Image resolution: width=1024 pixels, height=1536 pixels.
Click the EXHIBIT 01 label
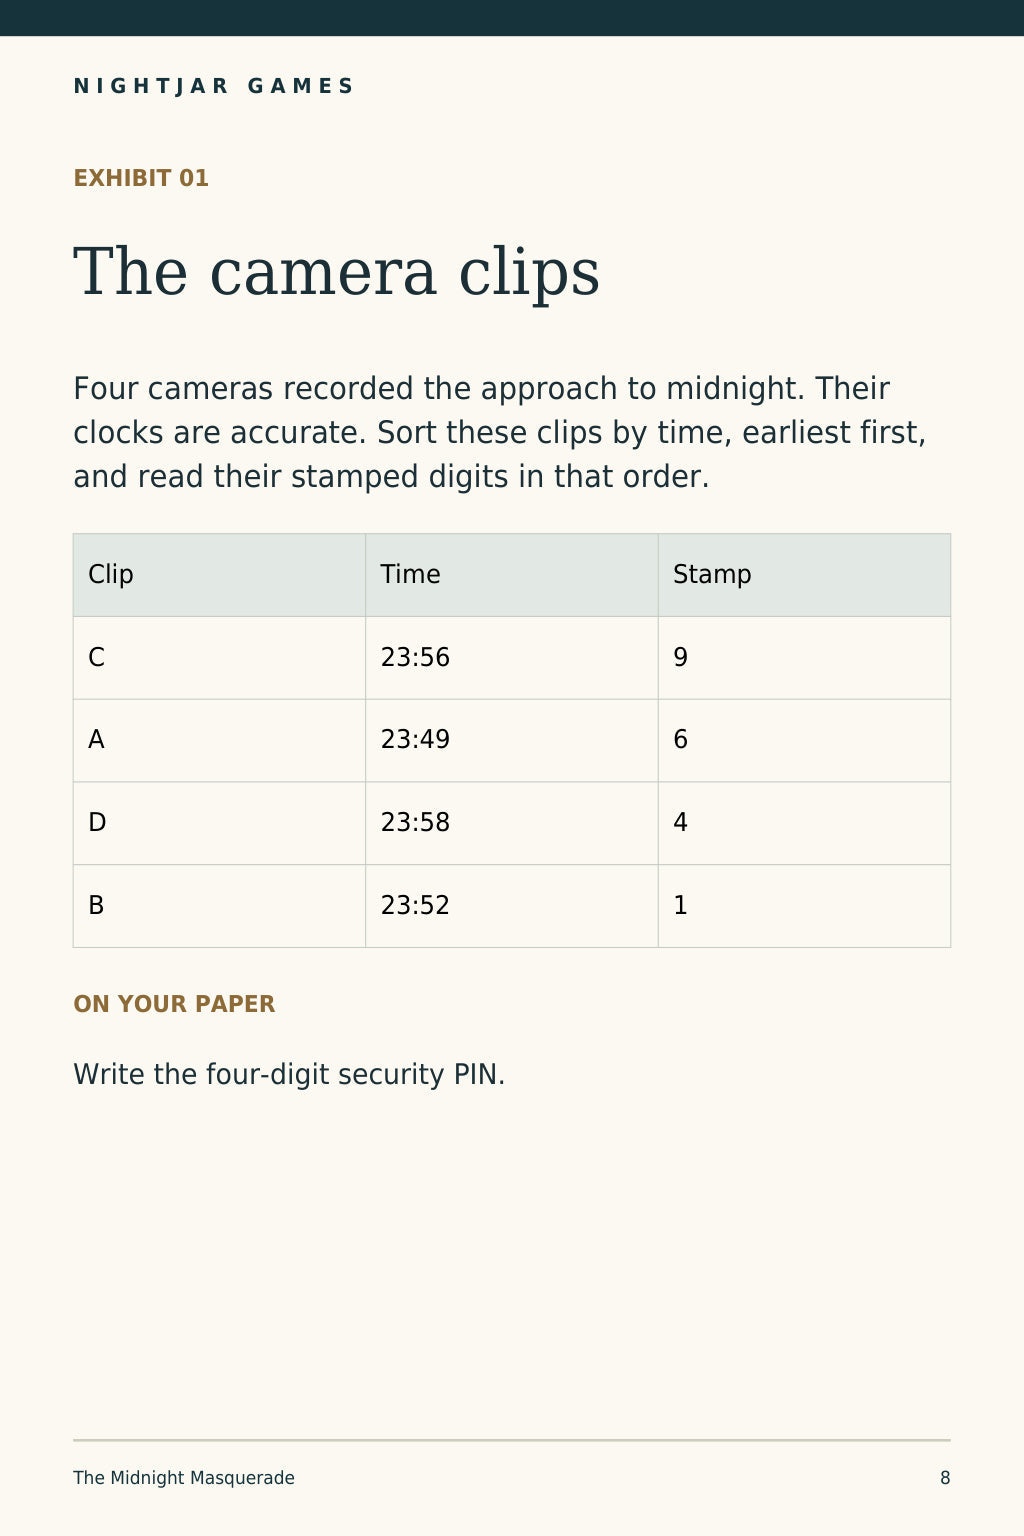141,178
